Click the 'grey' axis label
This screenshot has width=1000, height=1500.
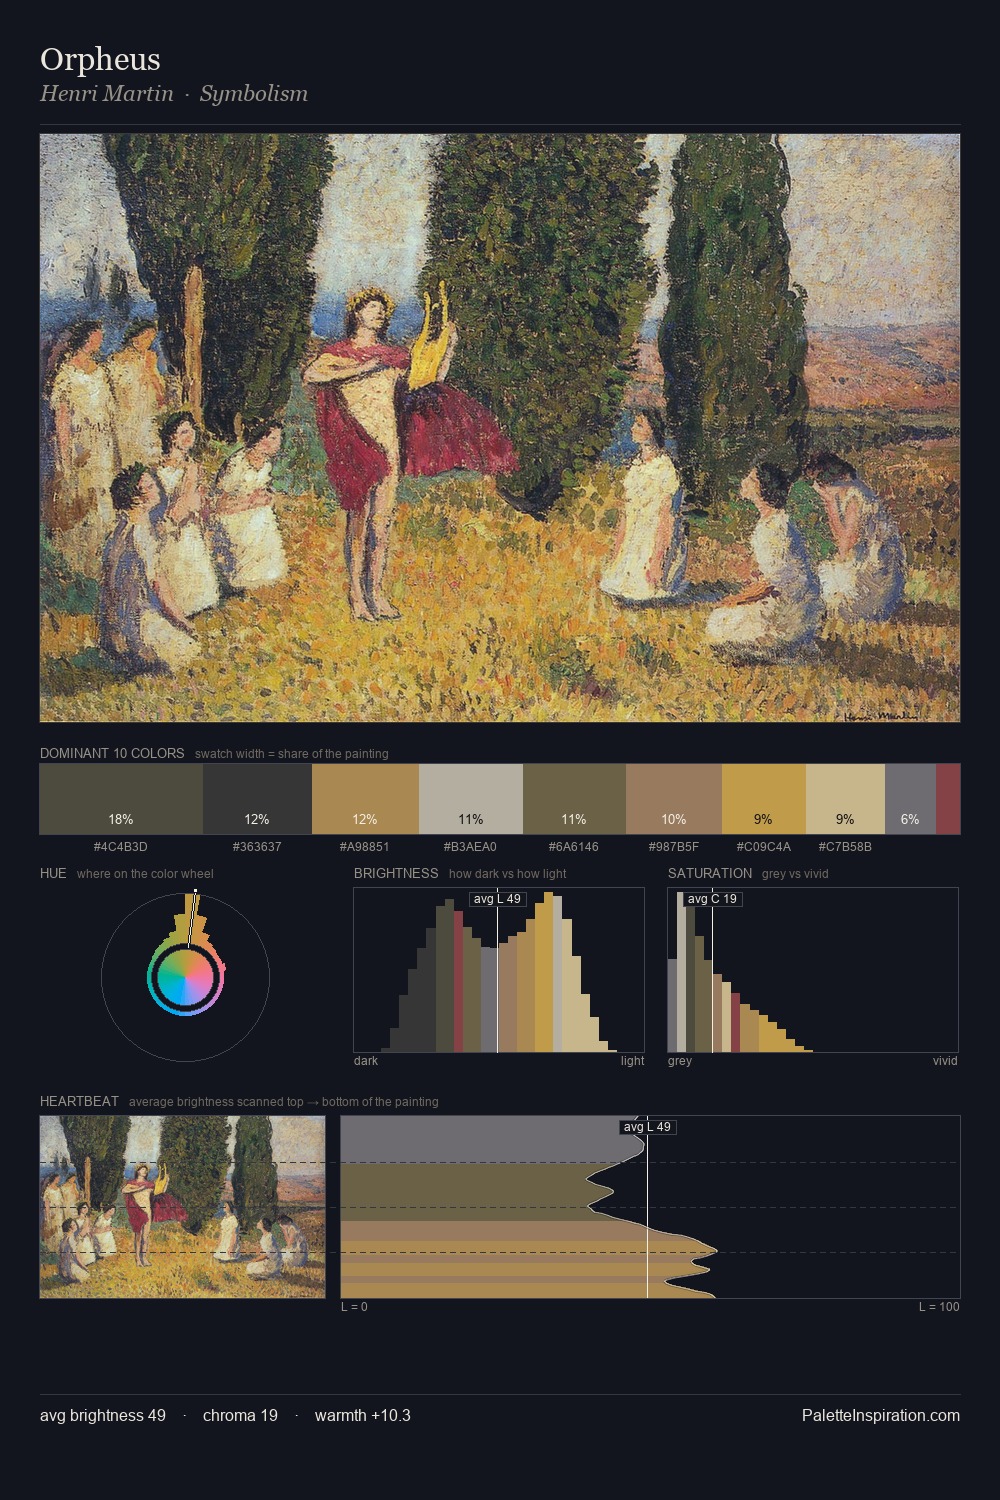pyautogui.click(x=680, y=1061)
